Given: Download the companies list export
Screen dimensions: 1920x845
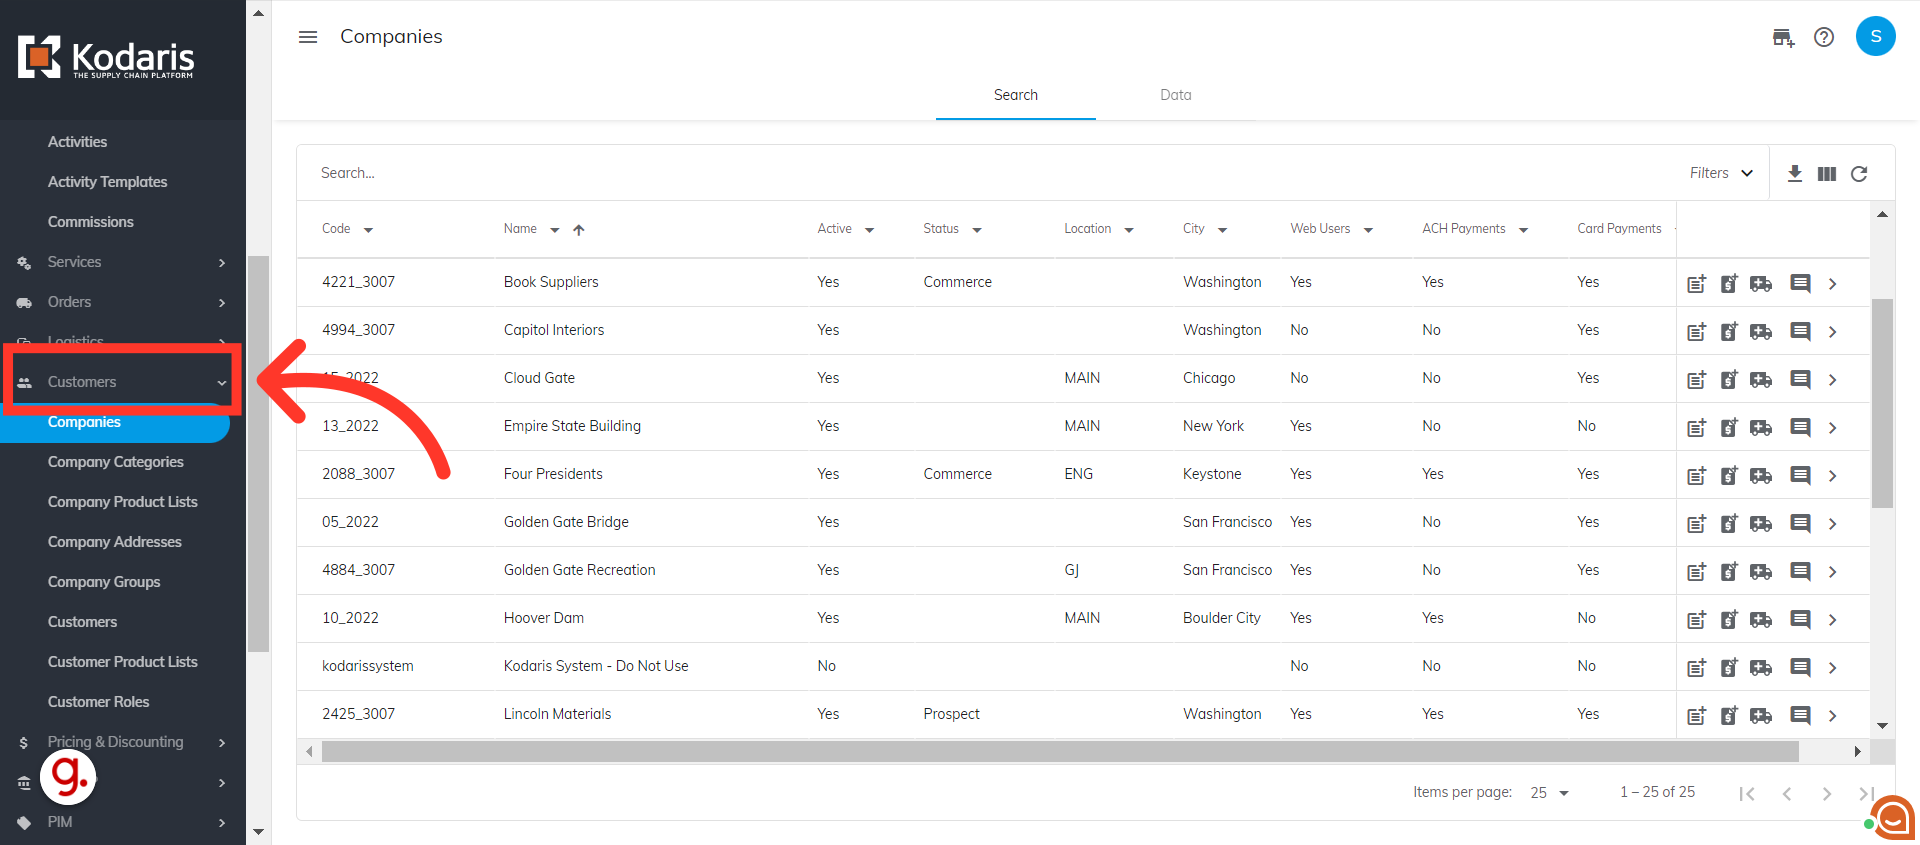Looking at the screenshot, I should click(x=1795, y=173).
